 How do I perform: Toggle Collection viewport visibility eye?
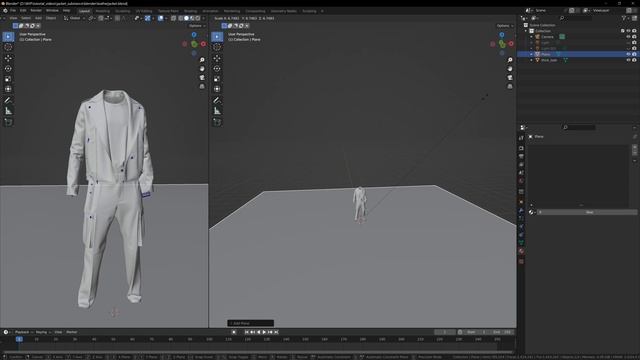(x=628, y=31)
